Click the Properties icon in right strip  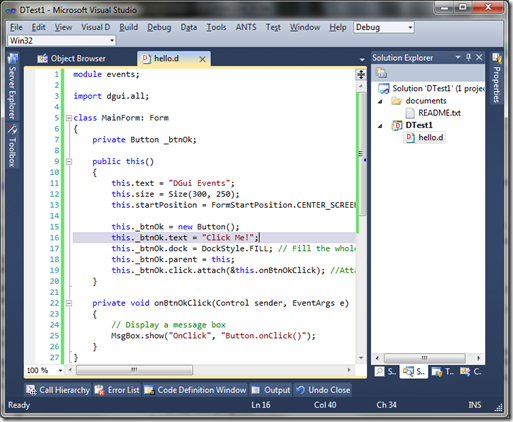(497, 59)
